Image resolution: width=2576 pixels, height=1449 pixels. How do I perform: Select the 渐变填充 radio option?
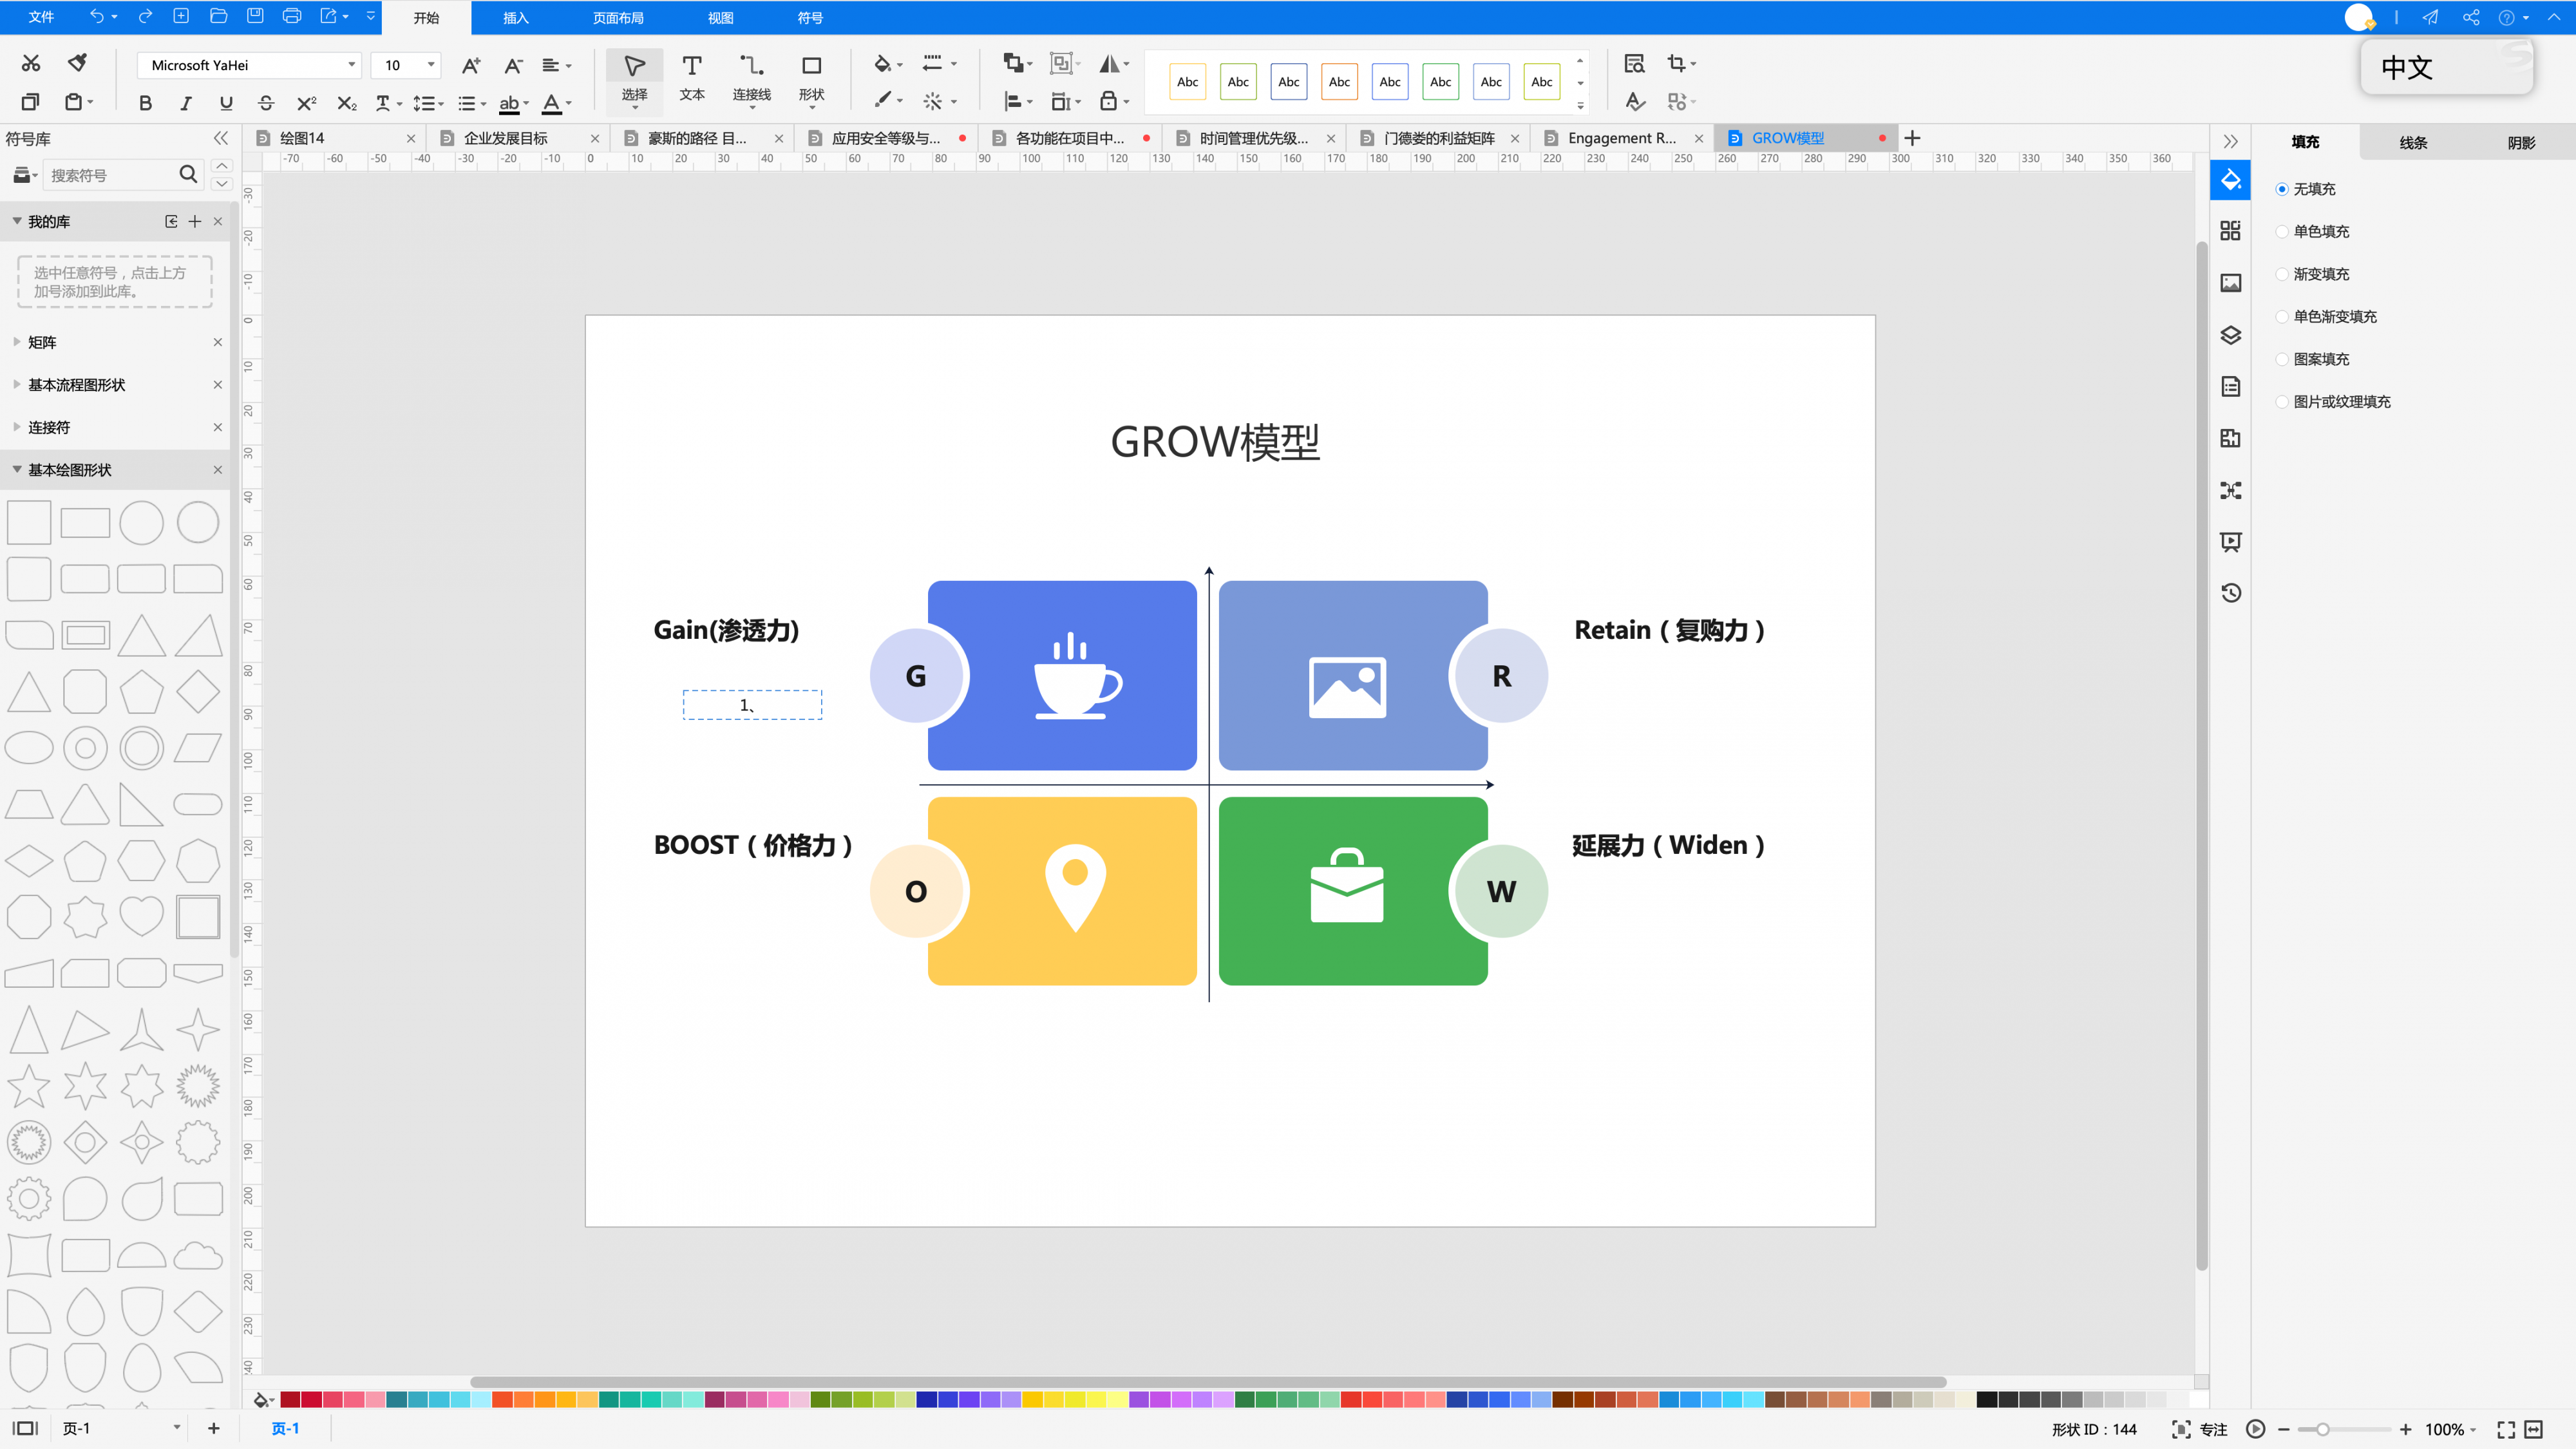(2282, 274)
